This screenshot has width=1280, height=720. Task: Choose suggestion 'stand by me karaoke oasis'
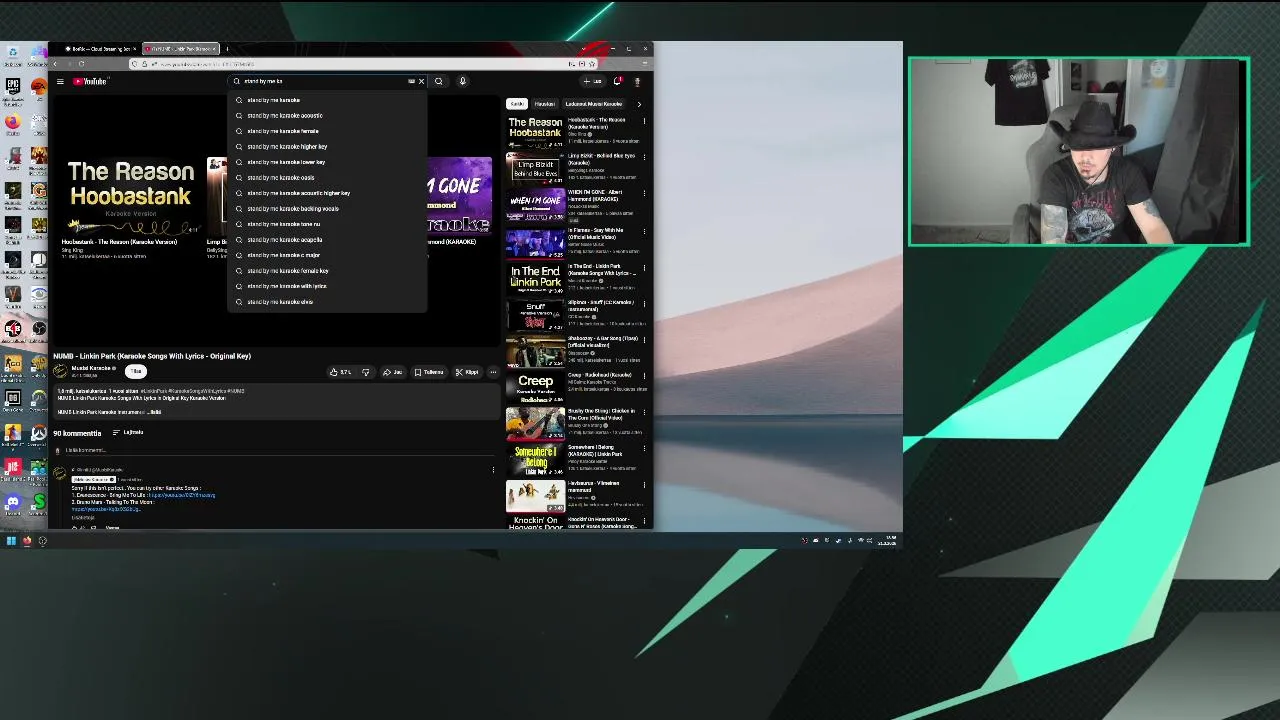coord(328,177)
